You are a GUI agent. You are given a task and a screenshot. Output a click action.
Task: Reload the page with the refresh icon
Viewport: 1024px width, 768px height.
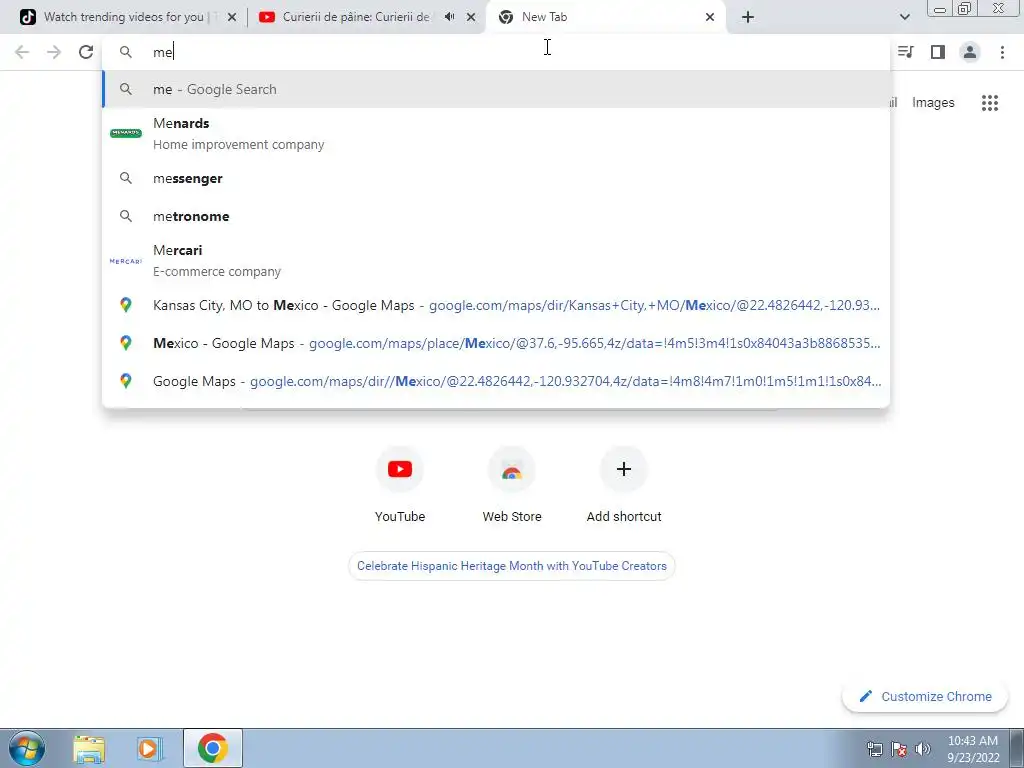(x=86, y=52)
